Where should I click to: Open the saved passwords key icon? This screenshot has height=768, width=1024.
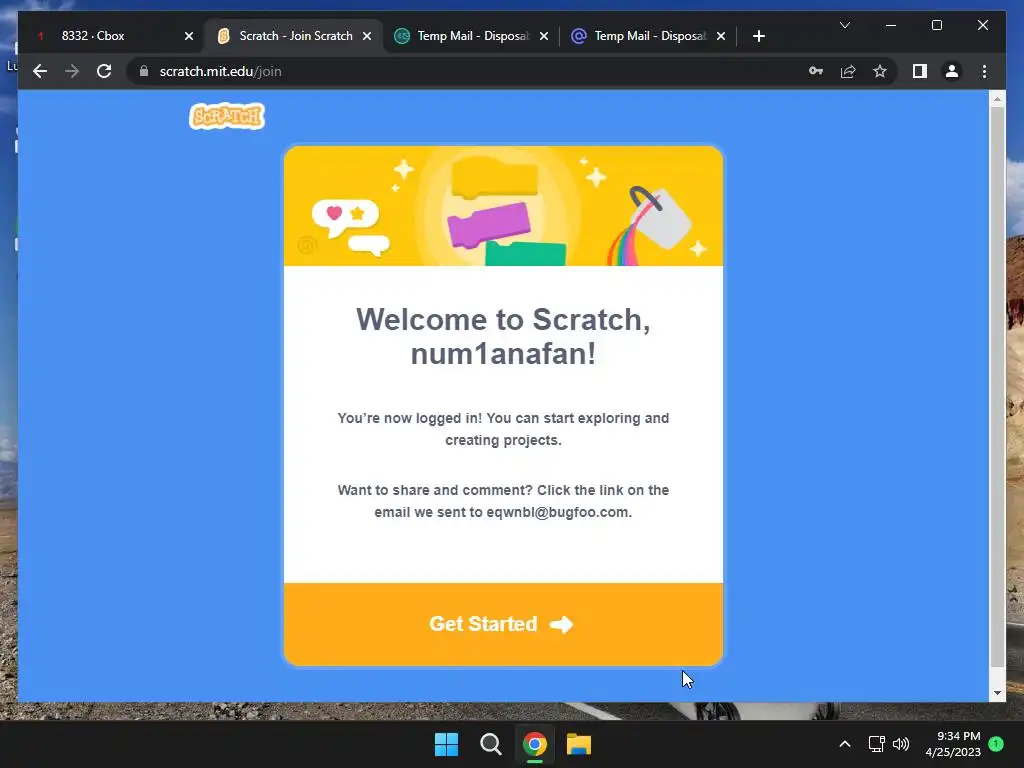pyautogui.click(x=816, y=71)
